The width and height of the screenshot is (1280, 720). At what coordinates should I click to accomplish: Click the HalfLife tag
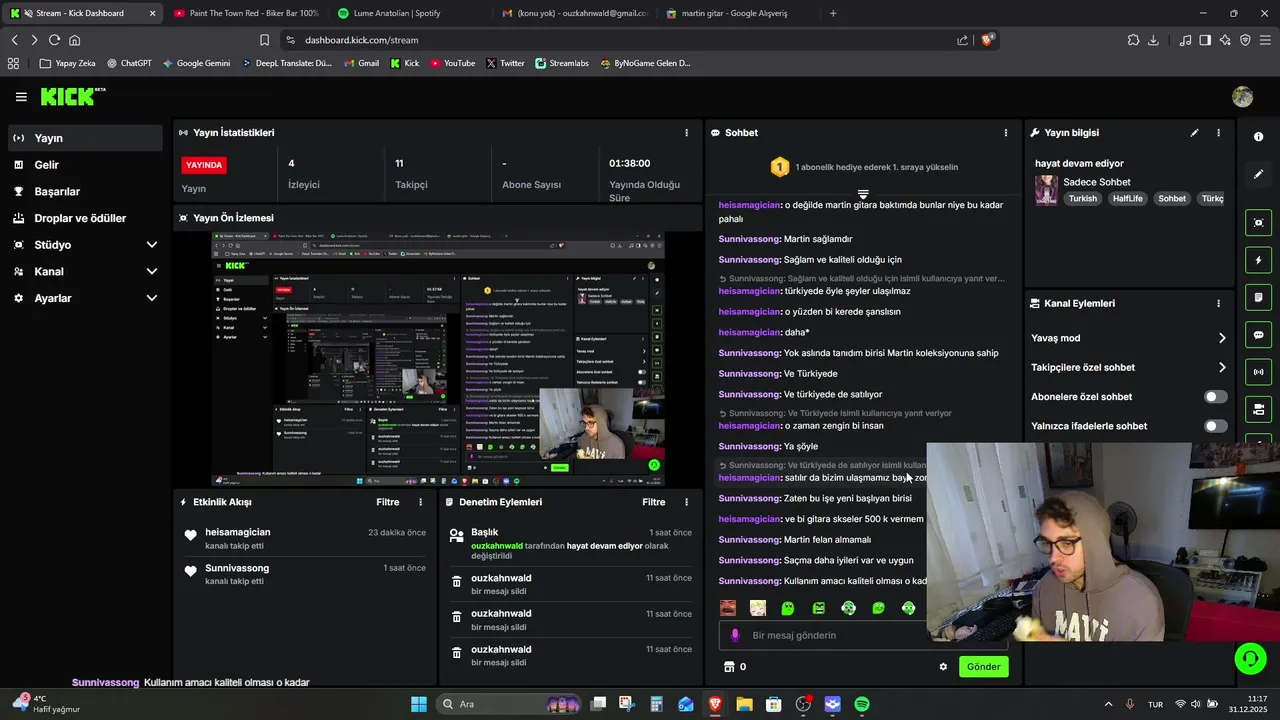coord(1127,198)
